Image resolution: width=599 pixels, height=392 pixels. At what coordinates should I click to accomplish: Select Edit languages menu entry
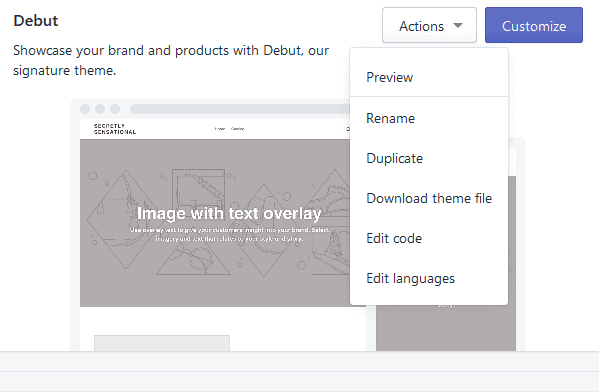(x=429, y=279)
